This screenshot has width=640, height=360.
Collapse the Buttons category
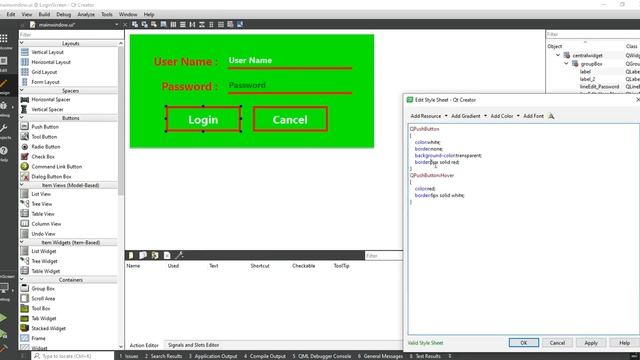tap(22, 118)
